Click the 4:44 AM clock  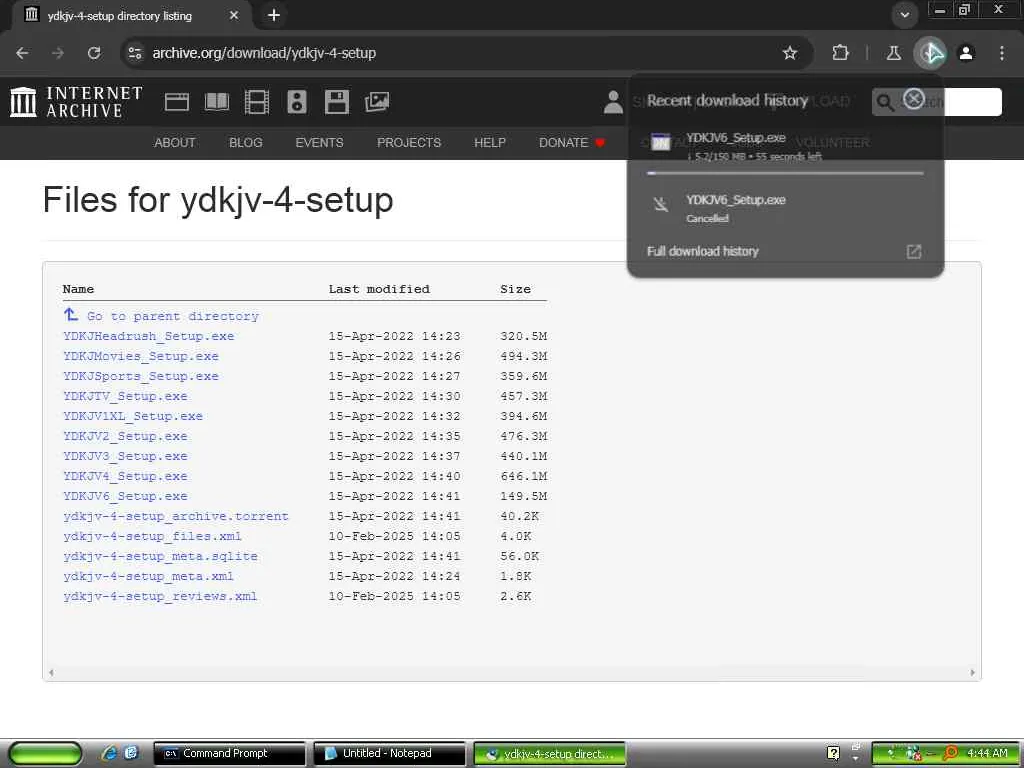[987, 753]
